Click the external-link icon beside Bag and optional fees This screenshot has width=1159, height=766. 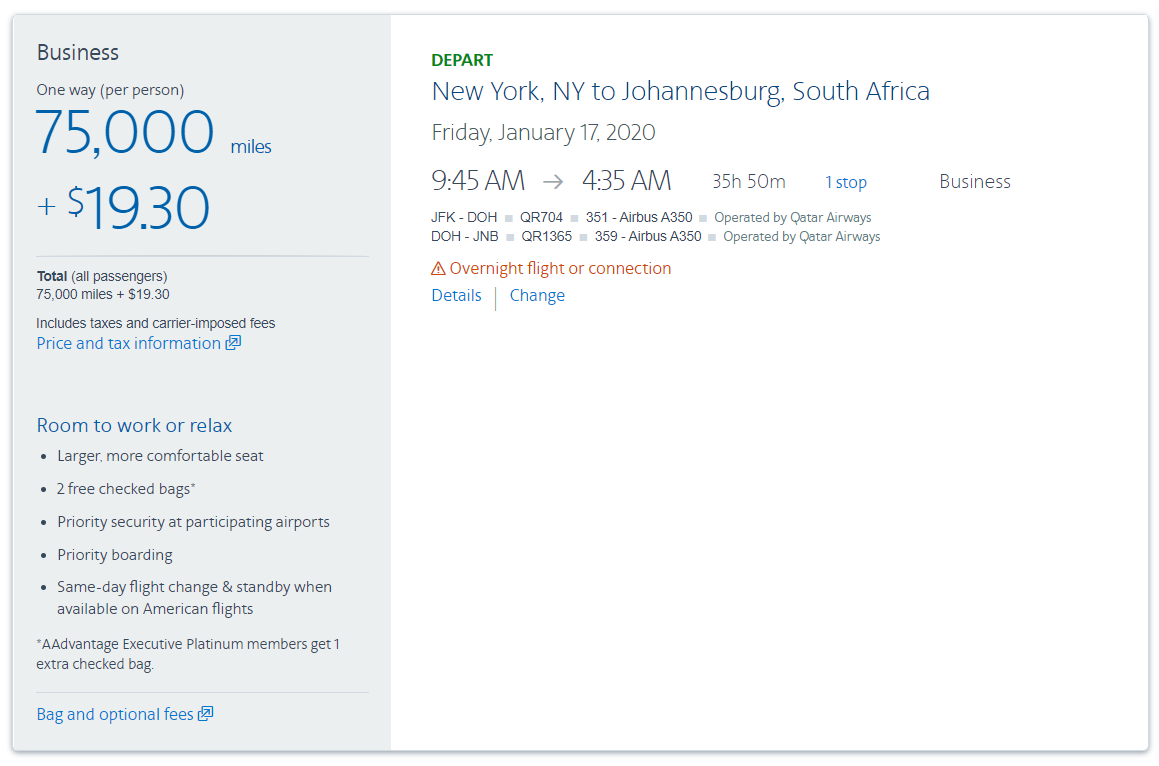(206, 714)
